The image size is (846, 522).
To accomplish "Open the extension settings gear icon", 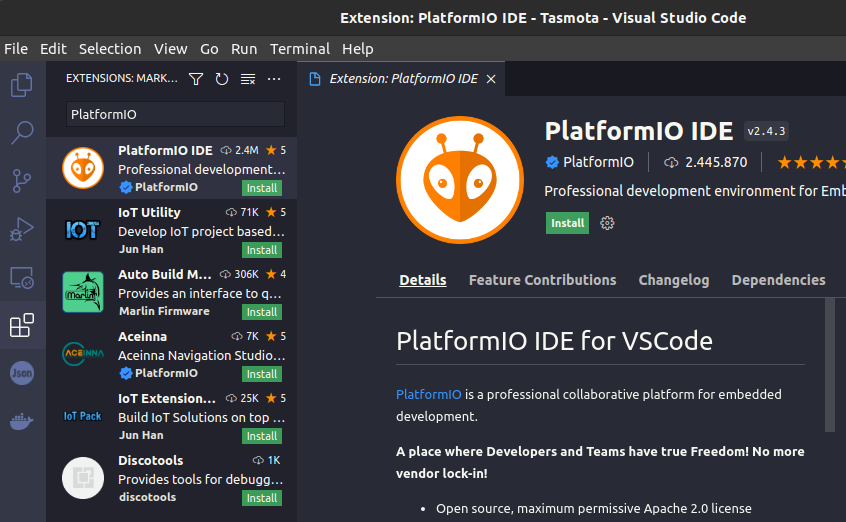I will click(x=607, y=223).
